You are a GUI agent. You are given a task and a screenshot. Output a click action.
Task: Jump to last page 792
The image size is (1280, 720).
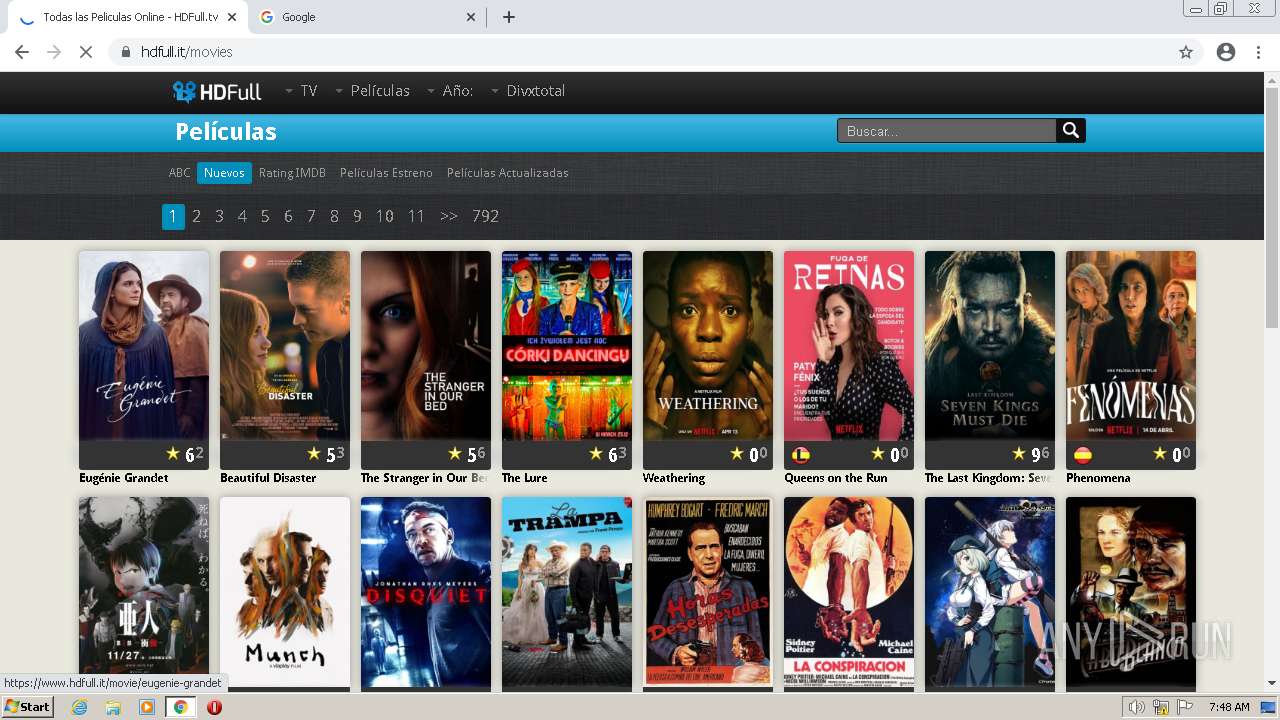coord(485,216)
